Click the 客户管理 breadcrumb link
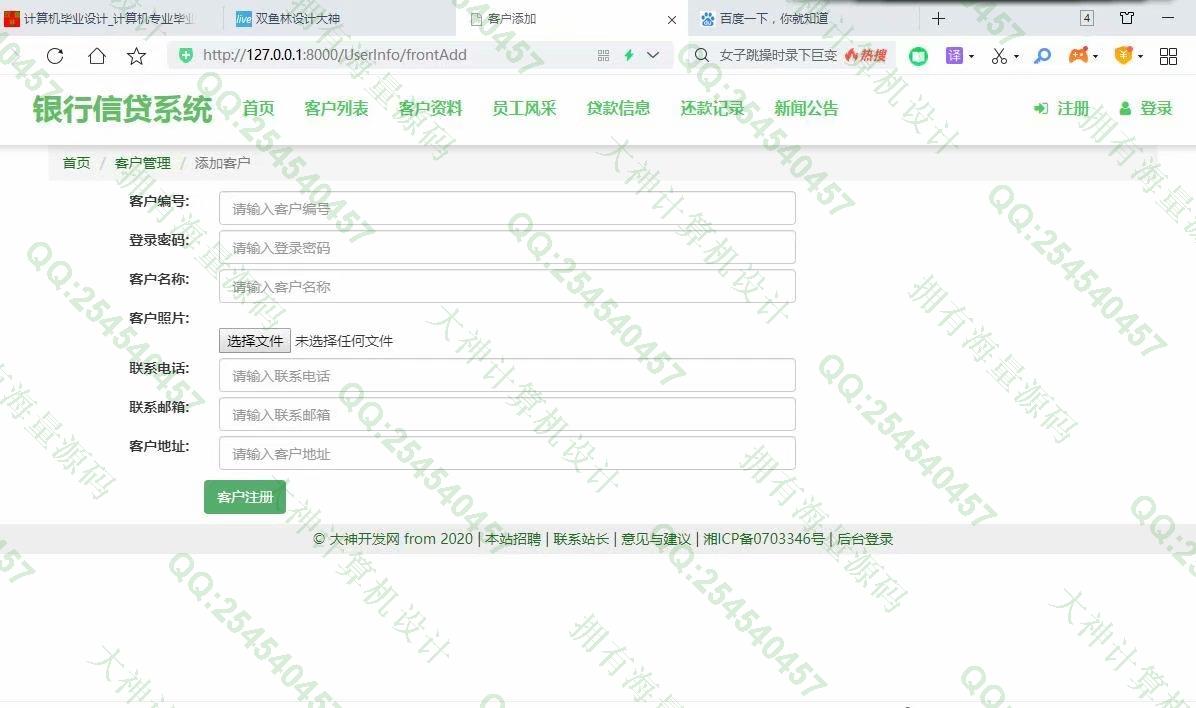Image resolution: width=1196 pixels, height=708 pixels. pos(143,163)
